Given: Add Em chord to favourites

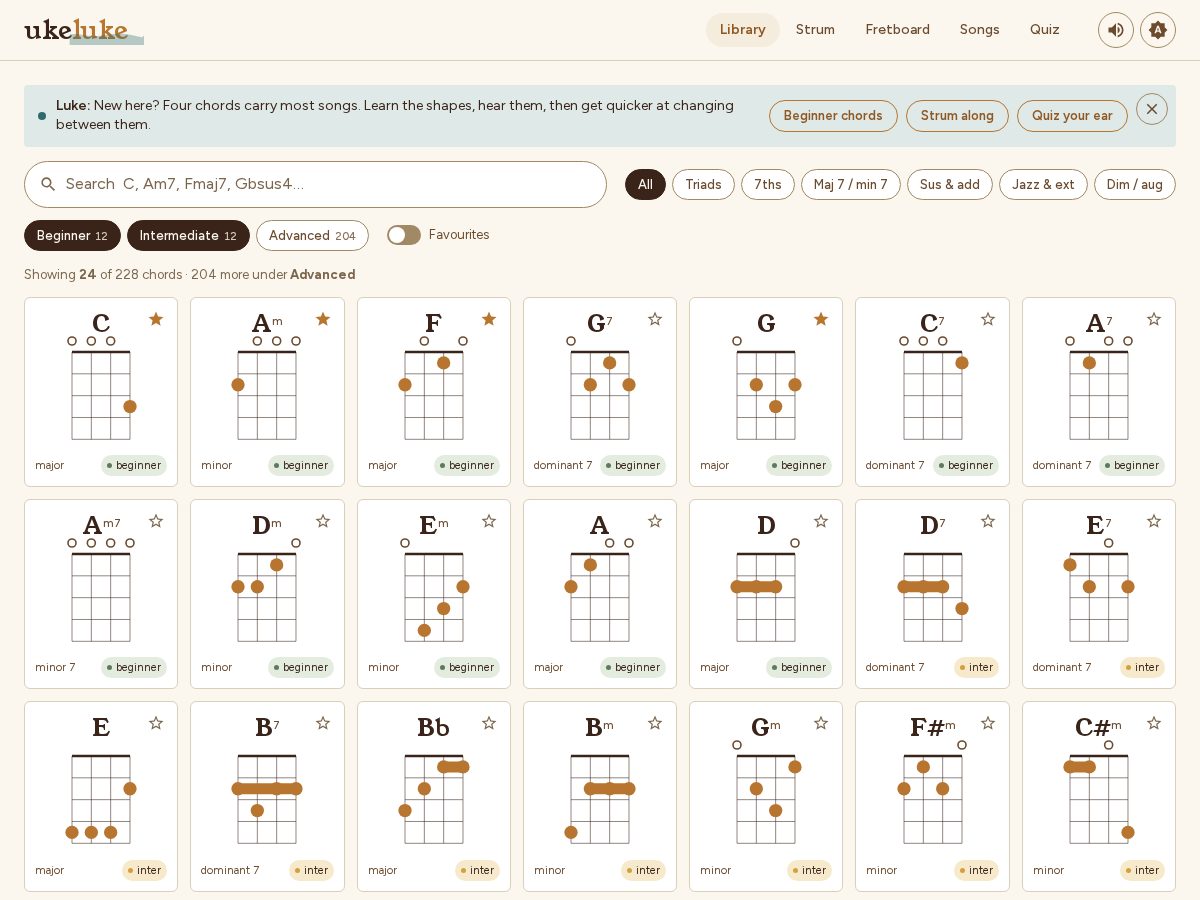Looking at the screenshot, I should [489, 521].
